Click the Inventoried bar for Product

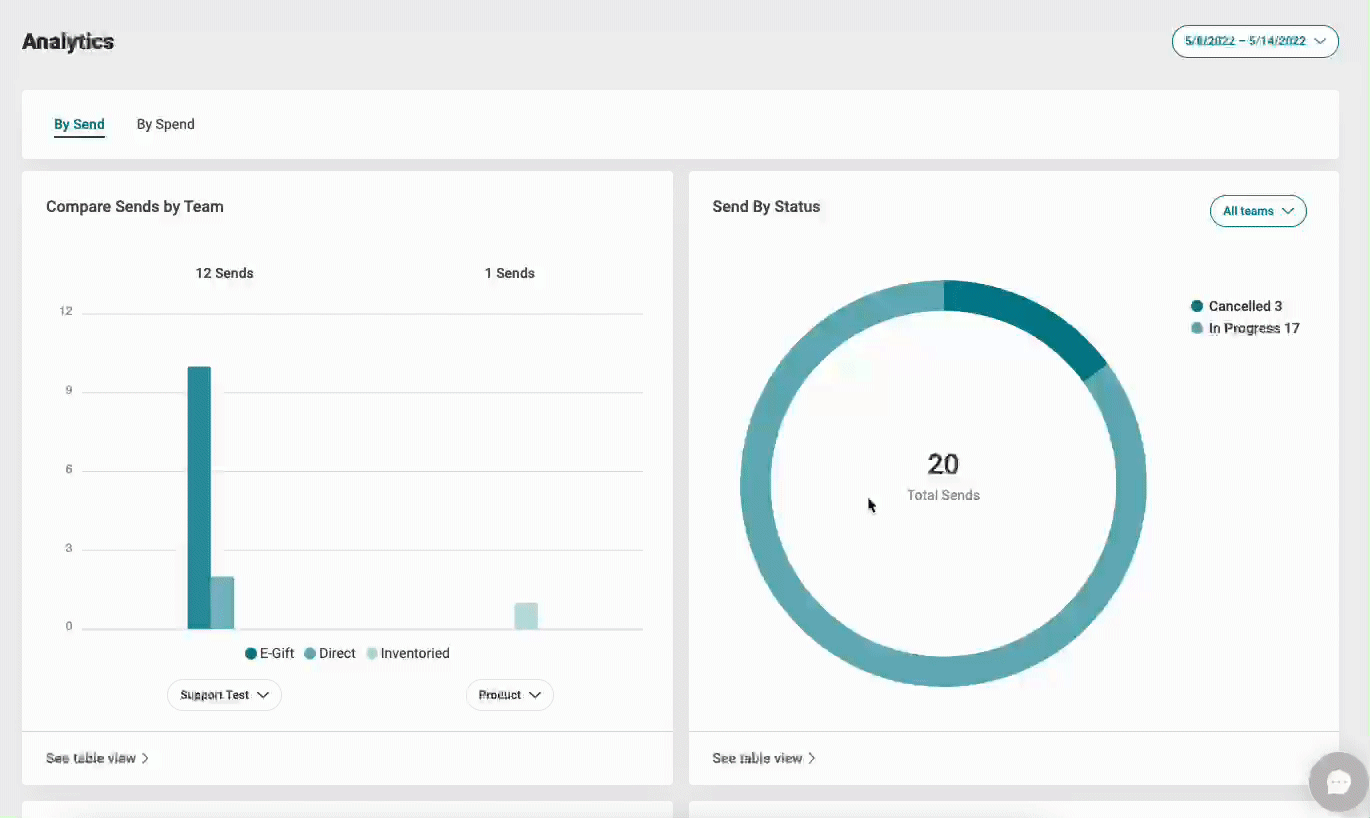tap(526, 616)
